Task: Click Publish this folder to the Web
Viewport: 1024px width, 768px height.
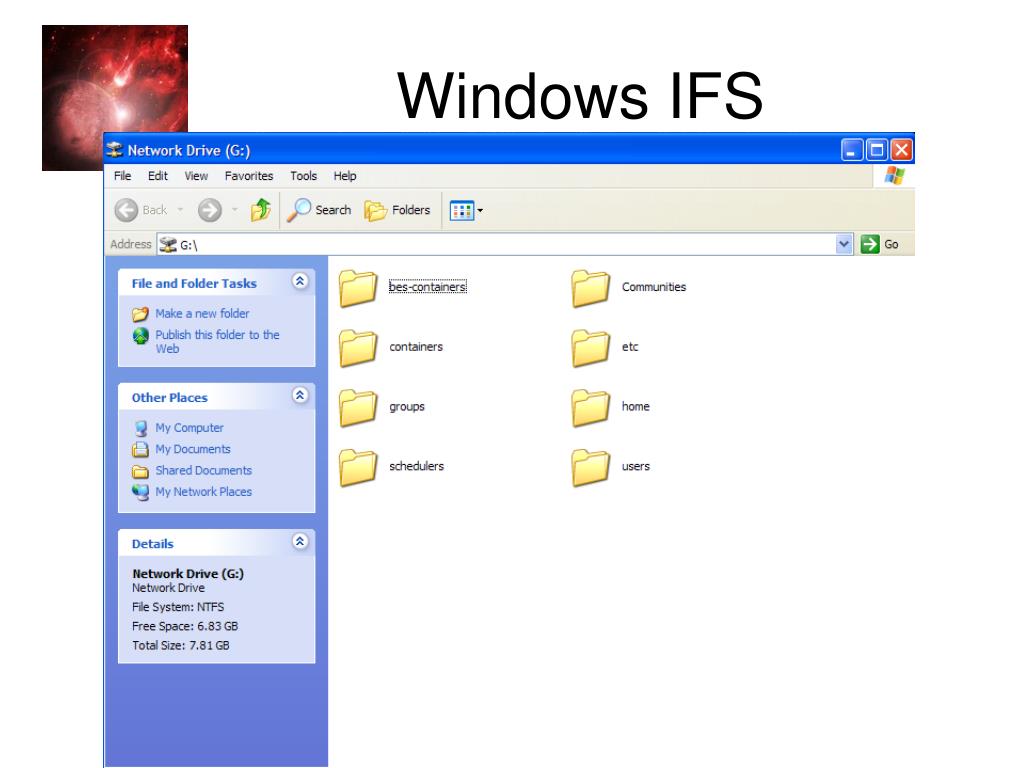Action: (217, 342)
